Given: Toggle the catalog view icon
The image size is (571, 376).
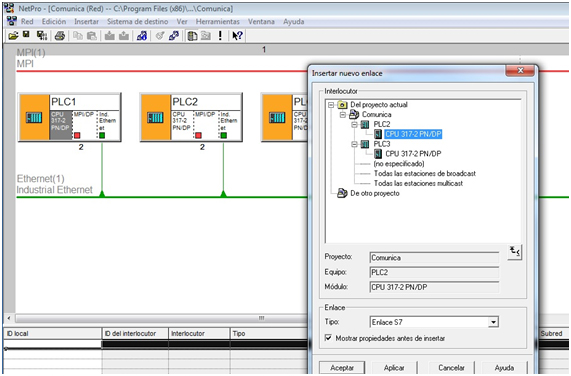Looking at the screenshot, I should (192, 36).
